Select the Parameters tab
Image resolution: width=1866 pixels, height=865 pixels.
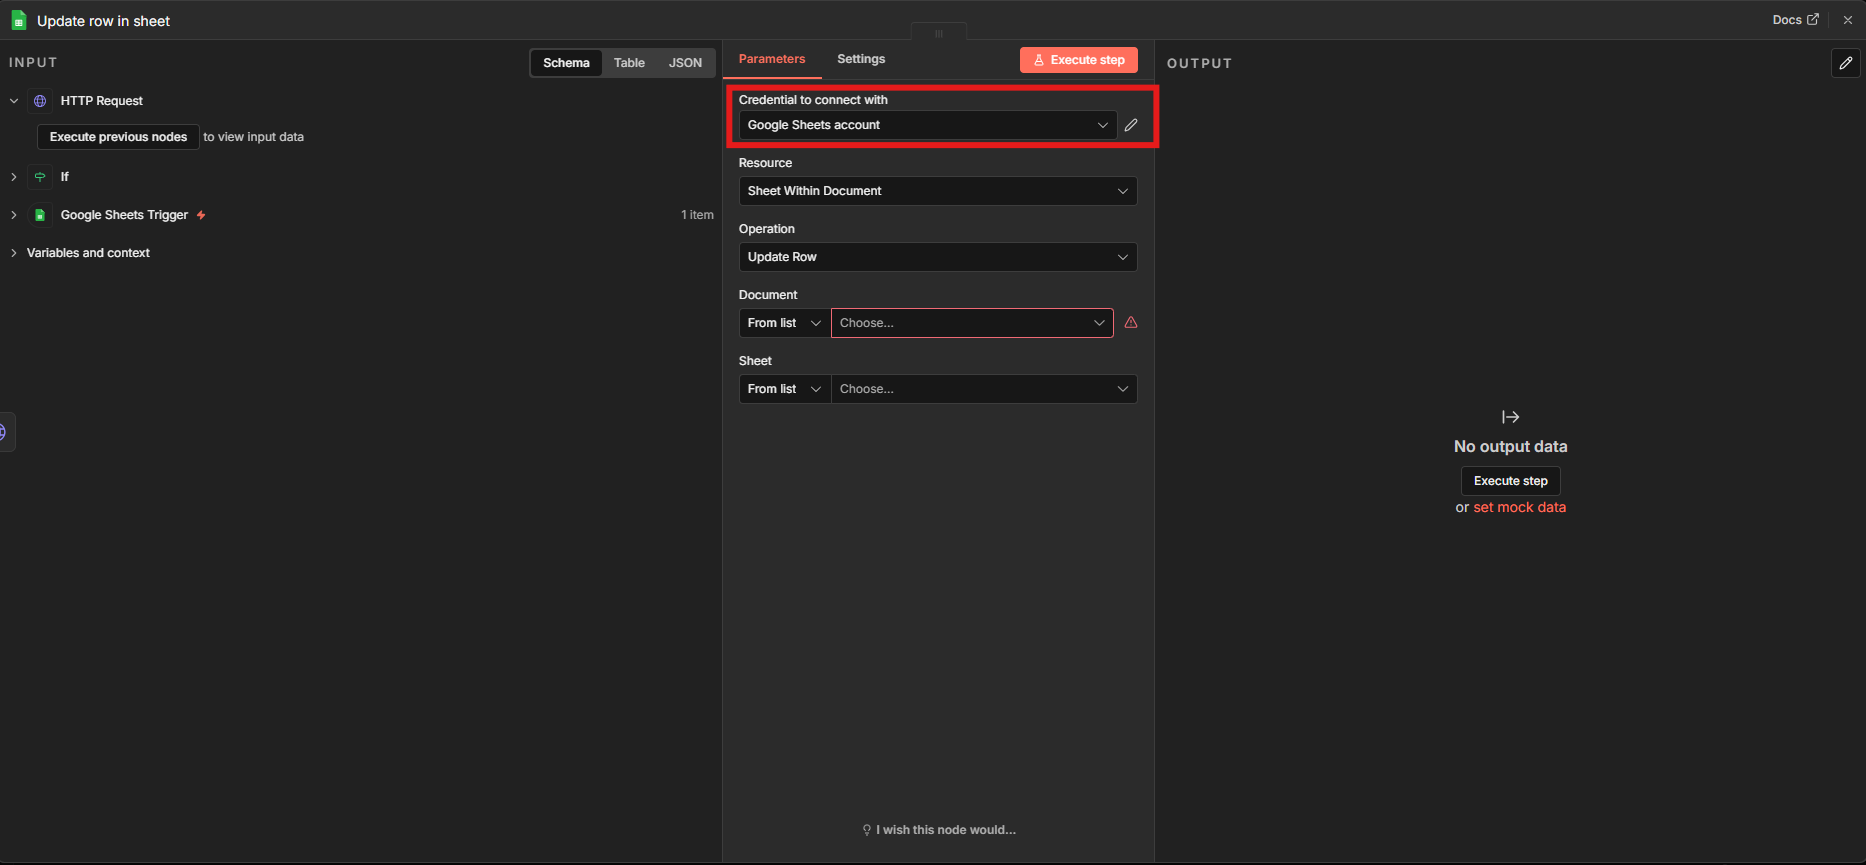point(771,59)
